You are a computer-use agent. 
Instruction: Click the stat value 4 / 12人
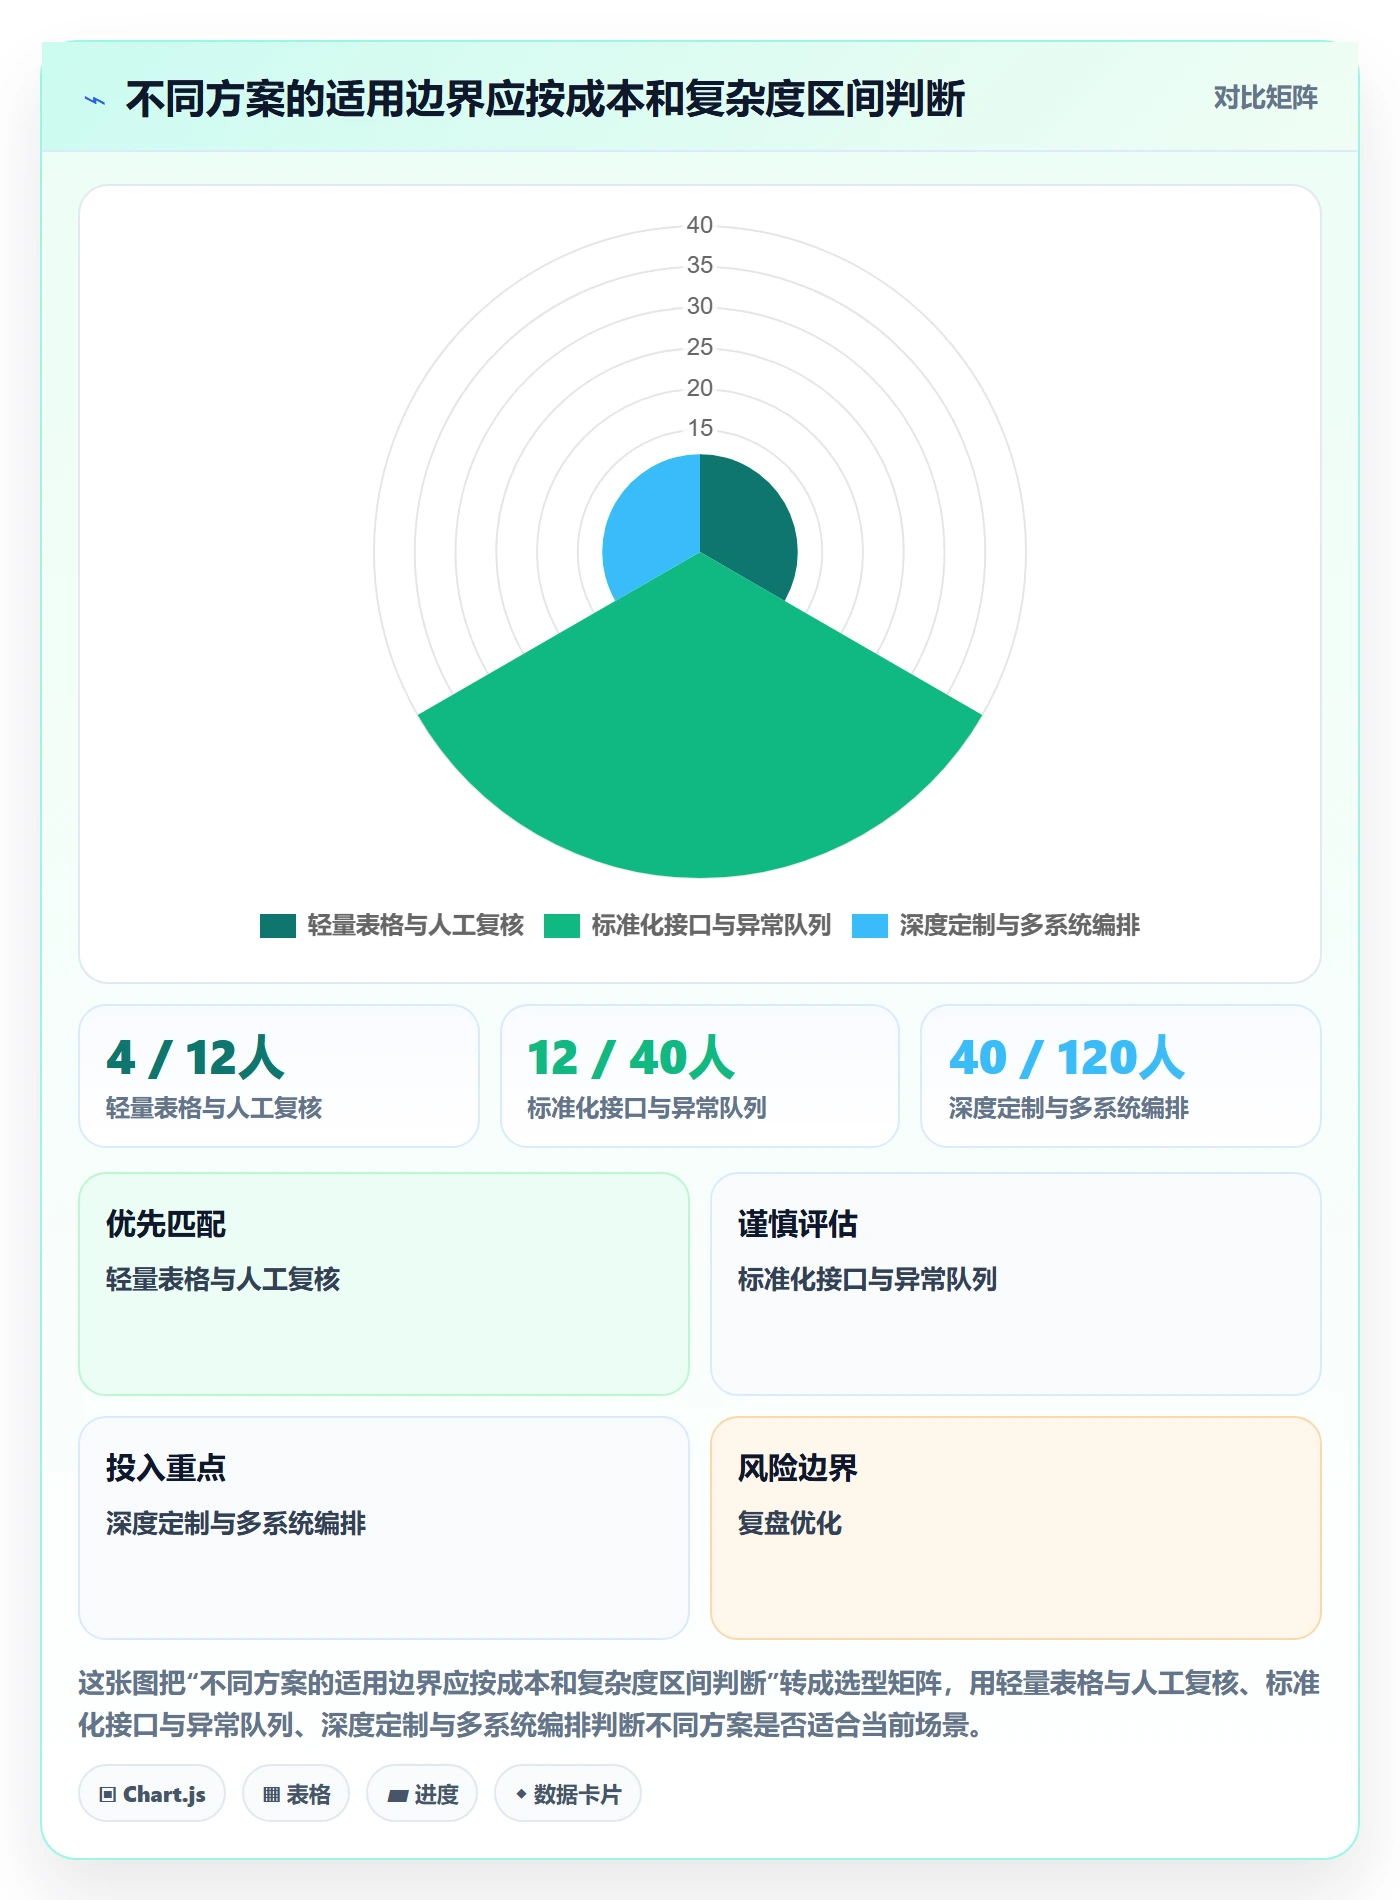(196, 1057)
